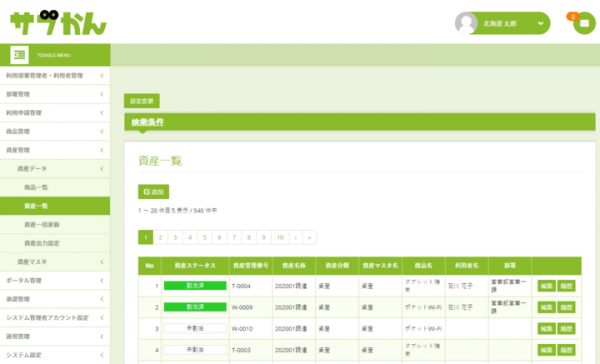
Task: Click the Toggle Menu icon
Action: (19, 55)
